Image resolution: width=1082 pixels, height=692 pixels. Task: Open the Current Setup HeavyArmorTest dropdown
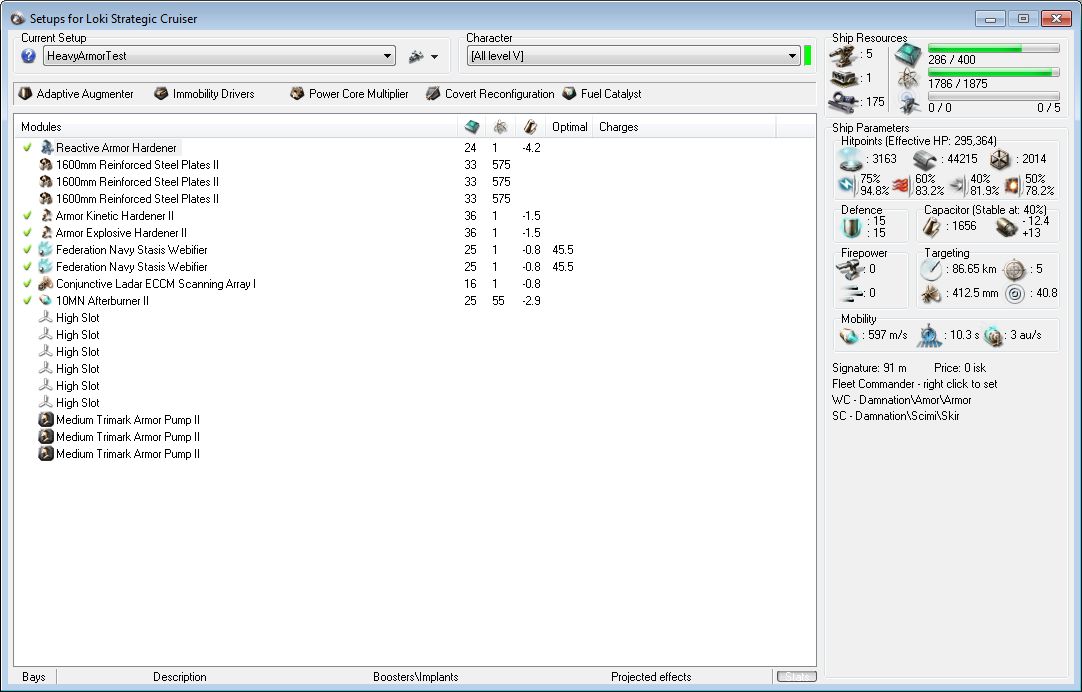219,56
